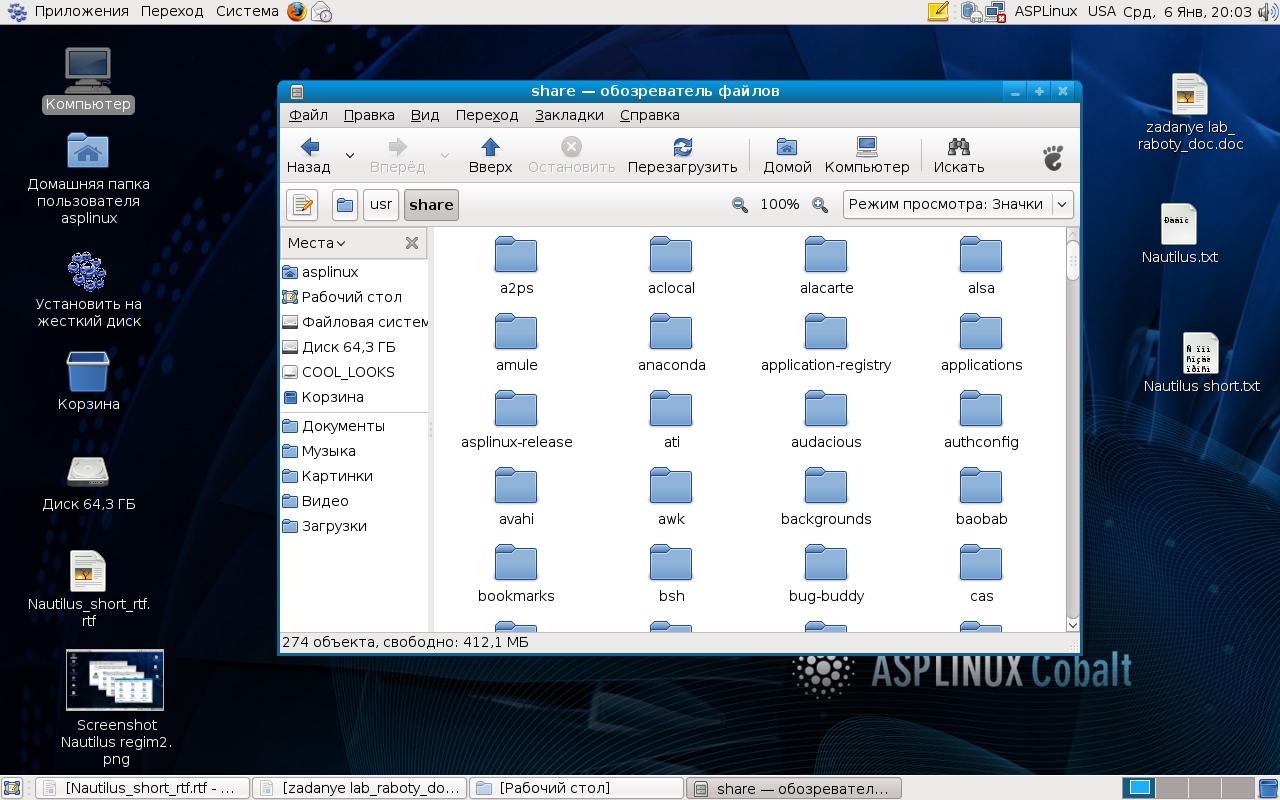Zoom in with the plus magnifier
The width and height of the screenshot is (1280, 800).
820,205
